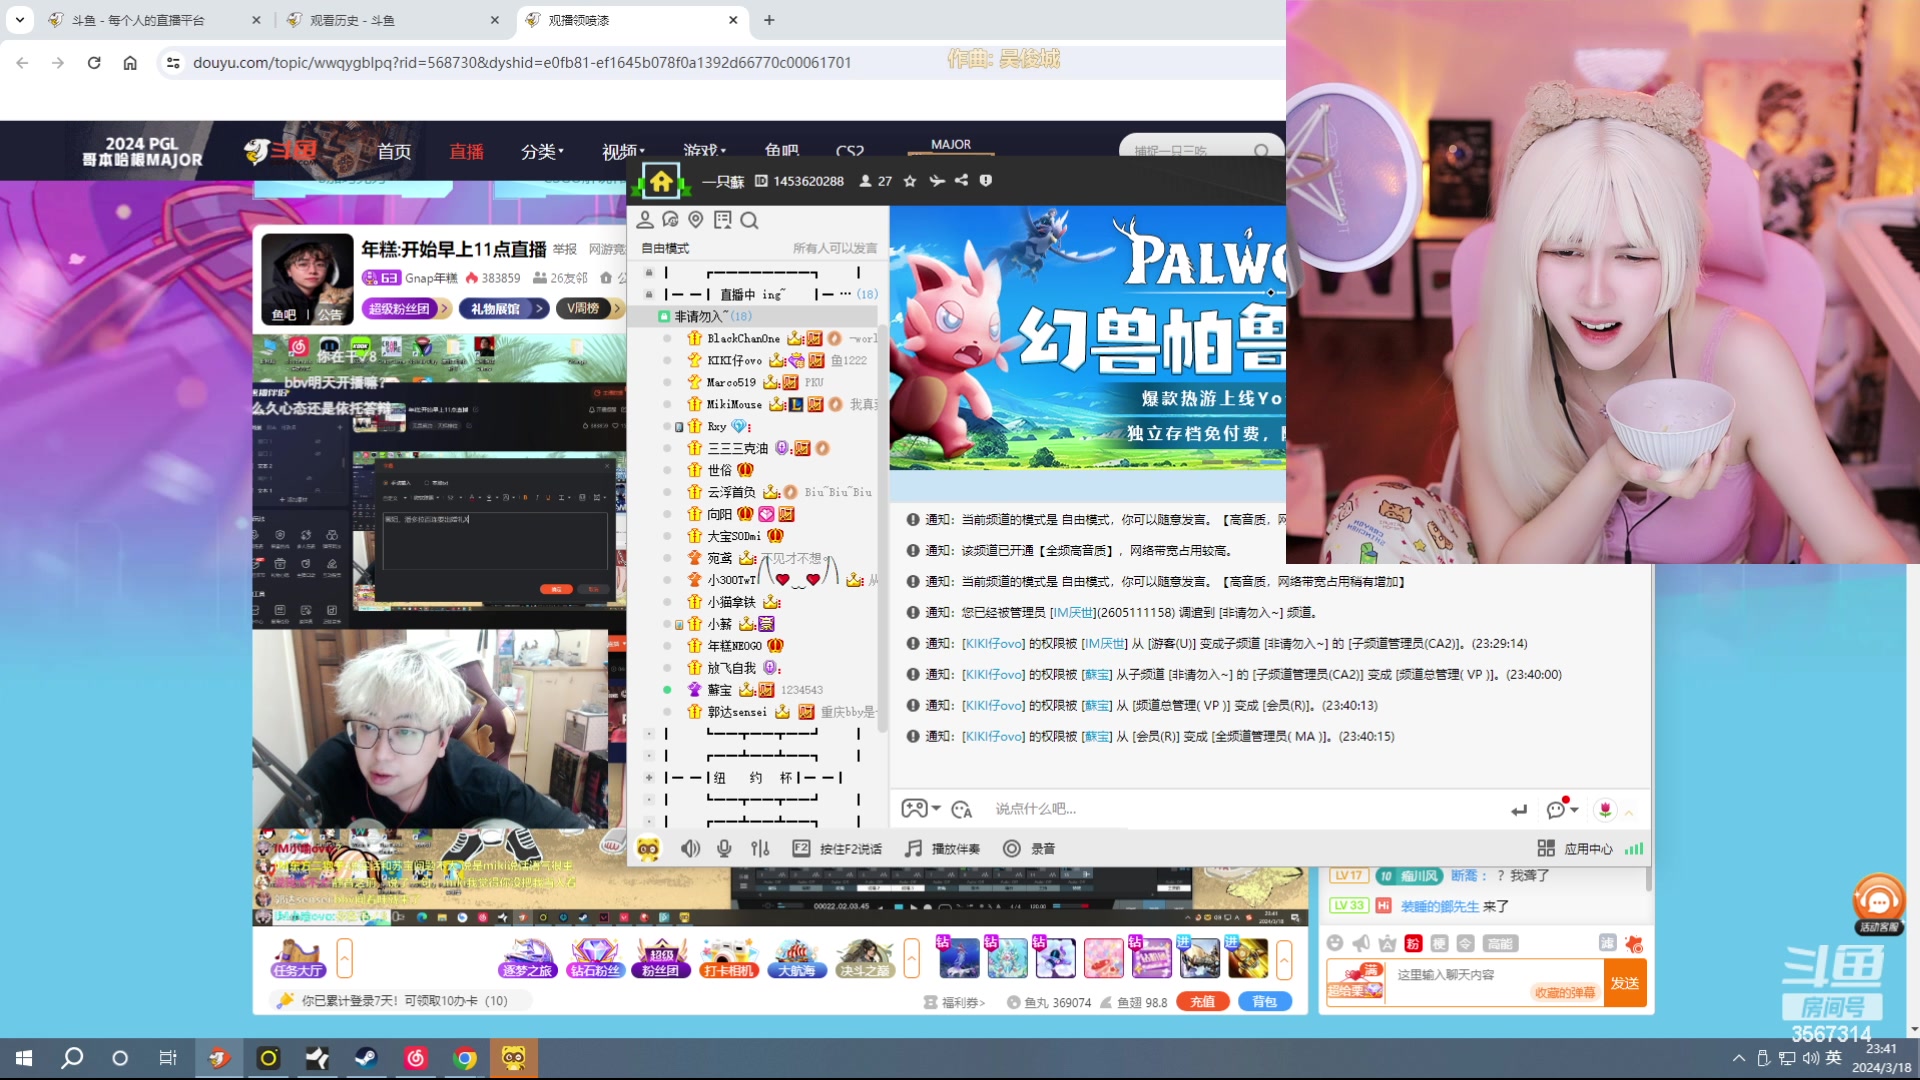Open the recent visits headset icon
1920x1080 pixels.
click(x=670, y=220)
